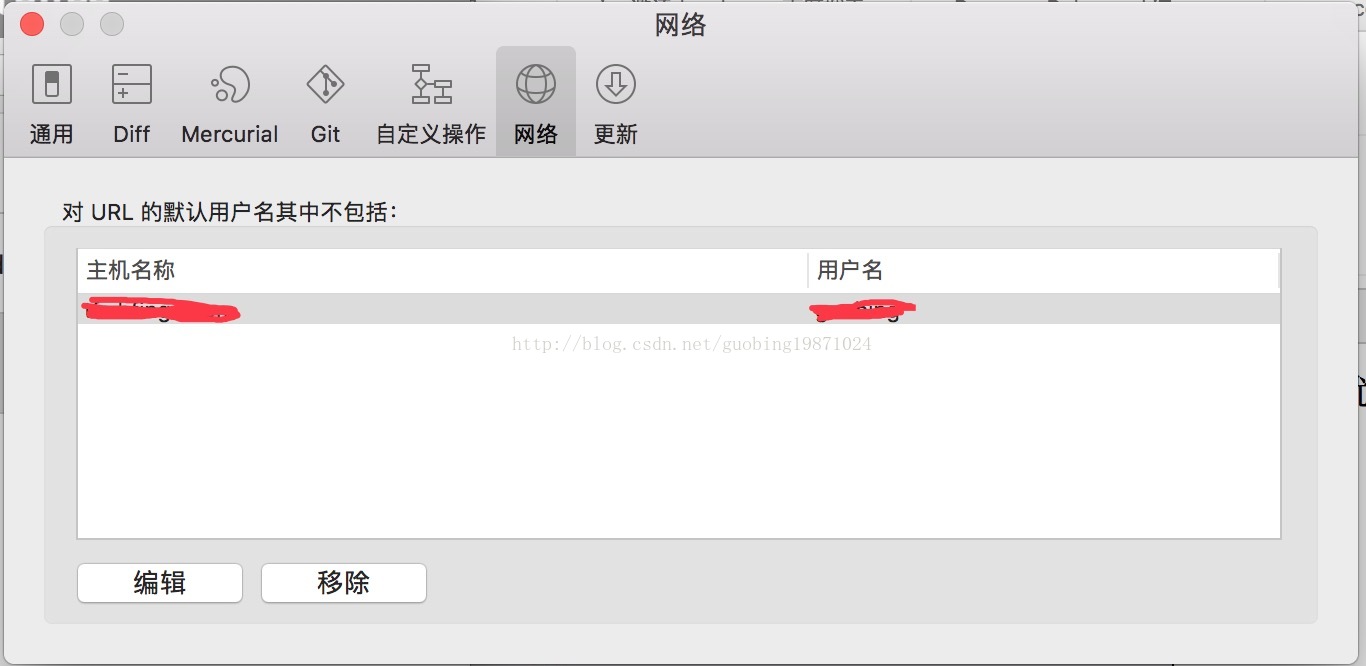This screenshot has width=1366, height=666.
Task: Click the divider between 主机名称 and 用户名 headers
Action: 808,270
